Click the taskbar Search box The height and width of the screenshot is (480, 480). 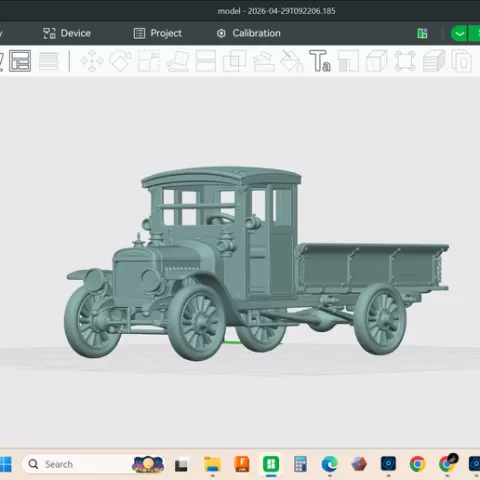point(93,464)
